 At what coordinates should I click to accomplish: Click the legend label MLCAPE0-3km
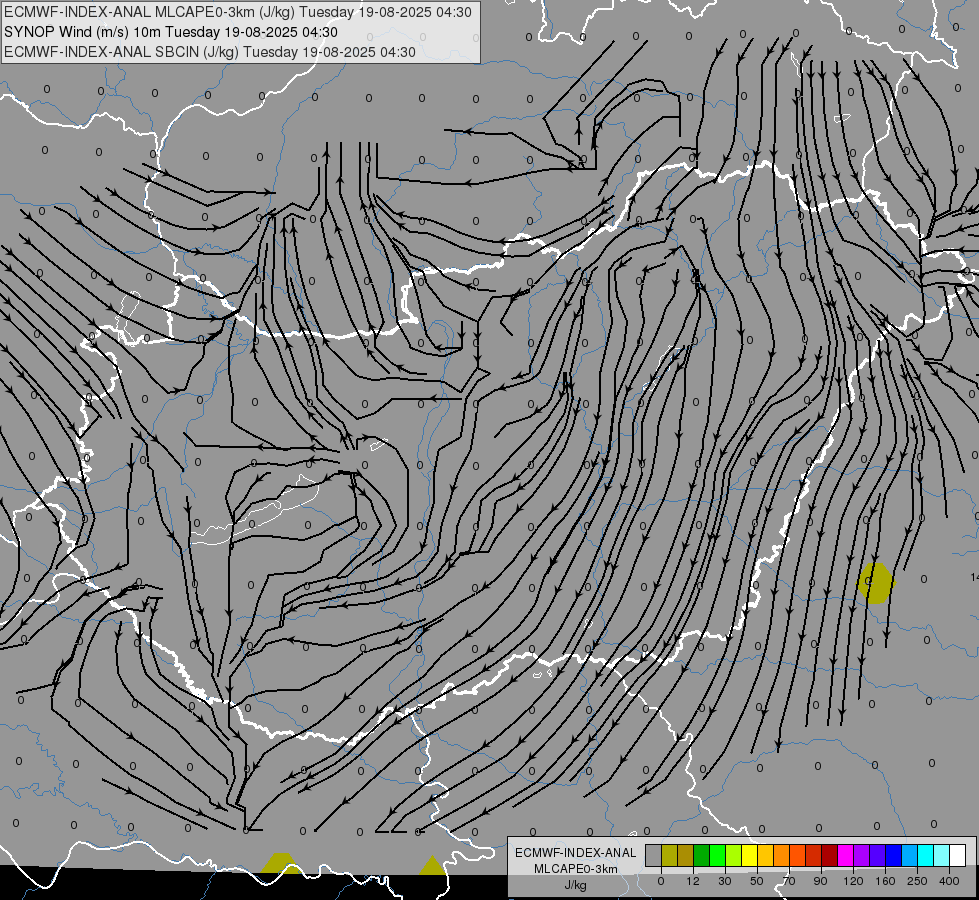(575, 869)
